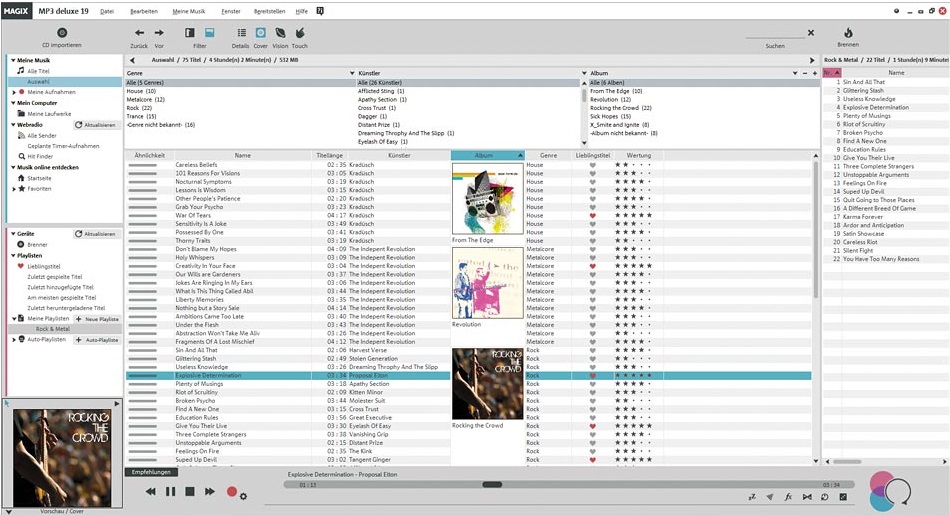Switch to the Details list view
Screen dimensions: 950x515
pos(241,33)
